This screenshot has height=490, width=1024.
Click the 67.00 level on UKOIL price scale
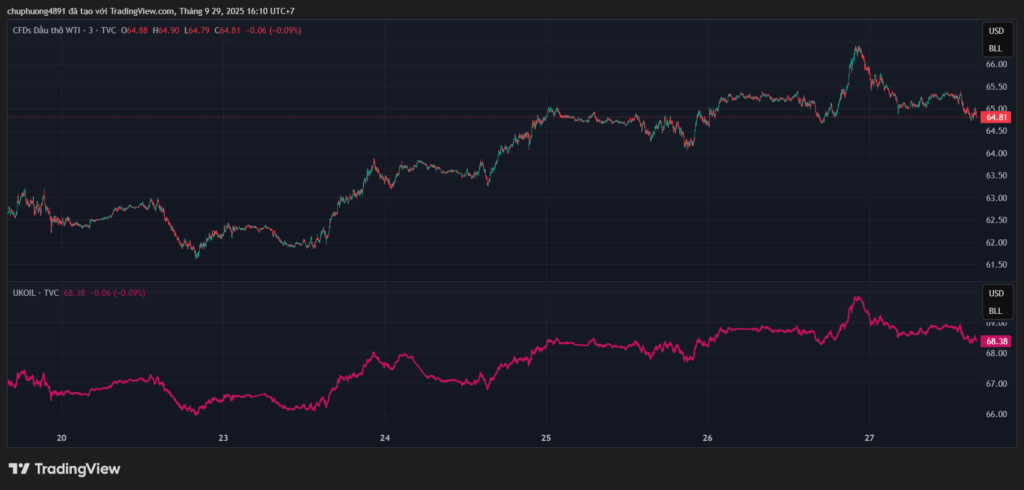point(996,383)
